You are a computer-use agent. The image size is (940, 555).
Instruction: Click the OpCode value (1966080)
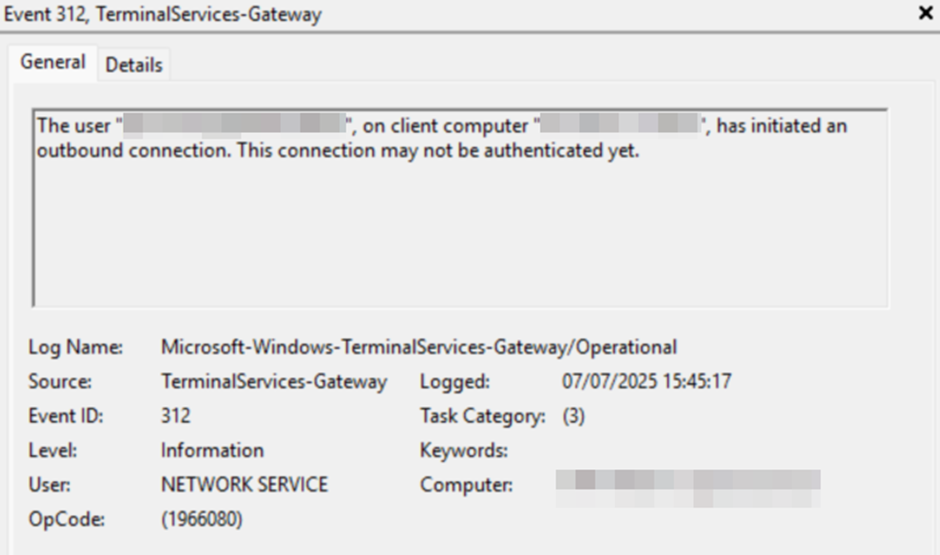pos(202,519)
